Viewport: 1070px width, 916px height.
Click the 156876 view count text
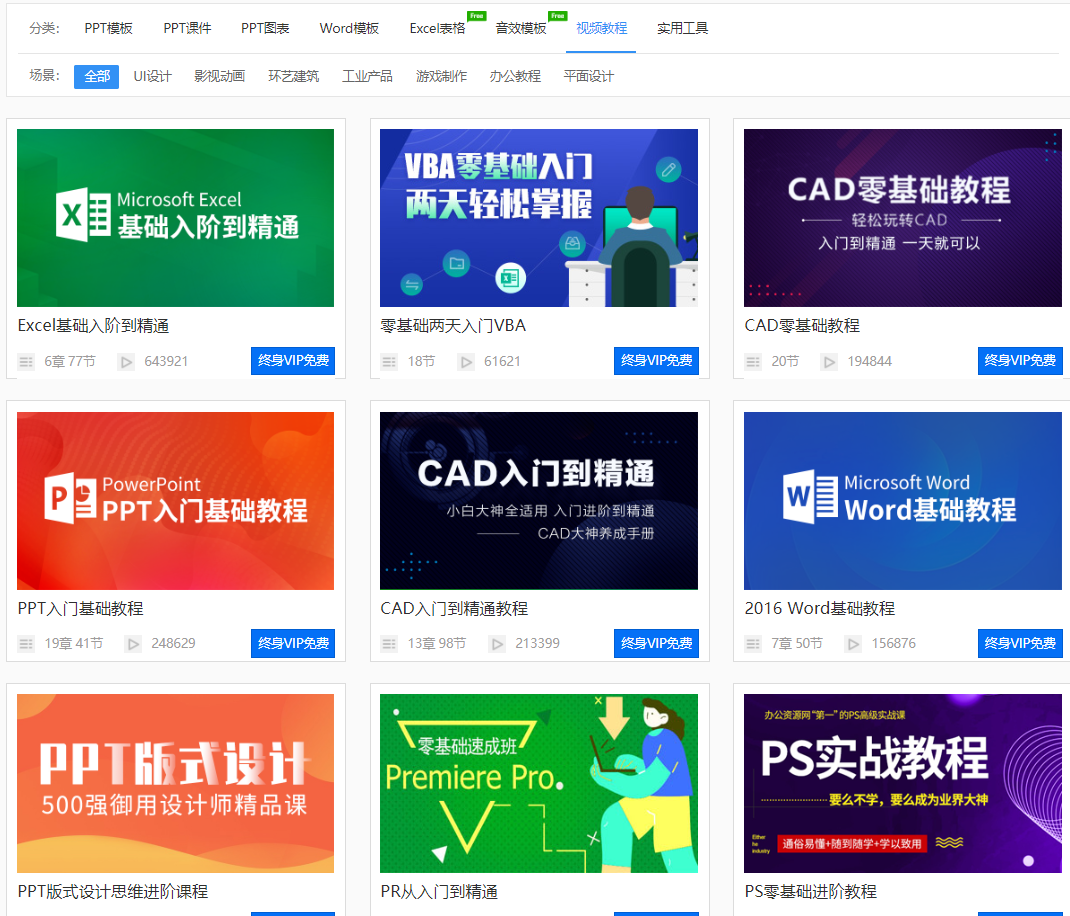893,644
